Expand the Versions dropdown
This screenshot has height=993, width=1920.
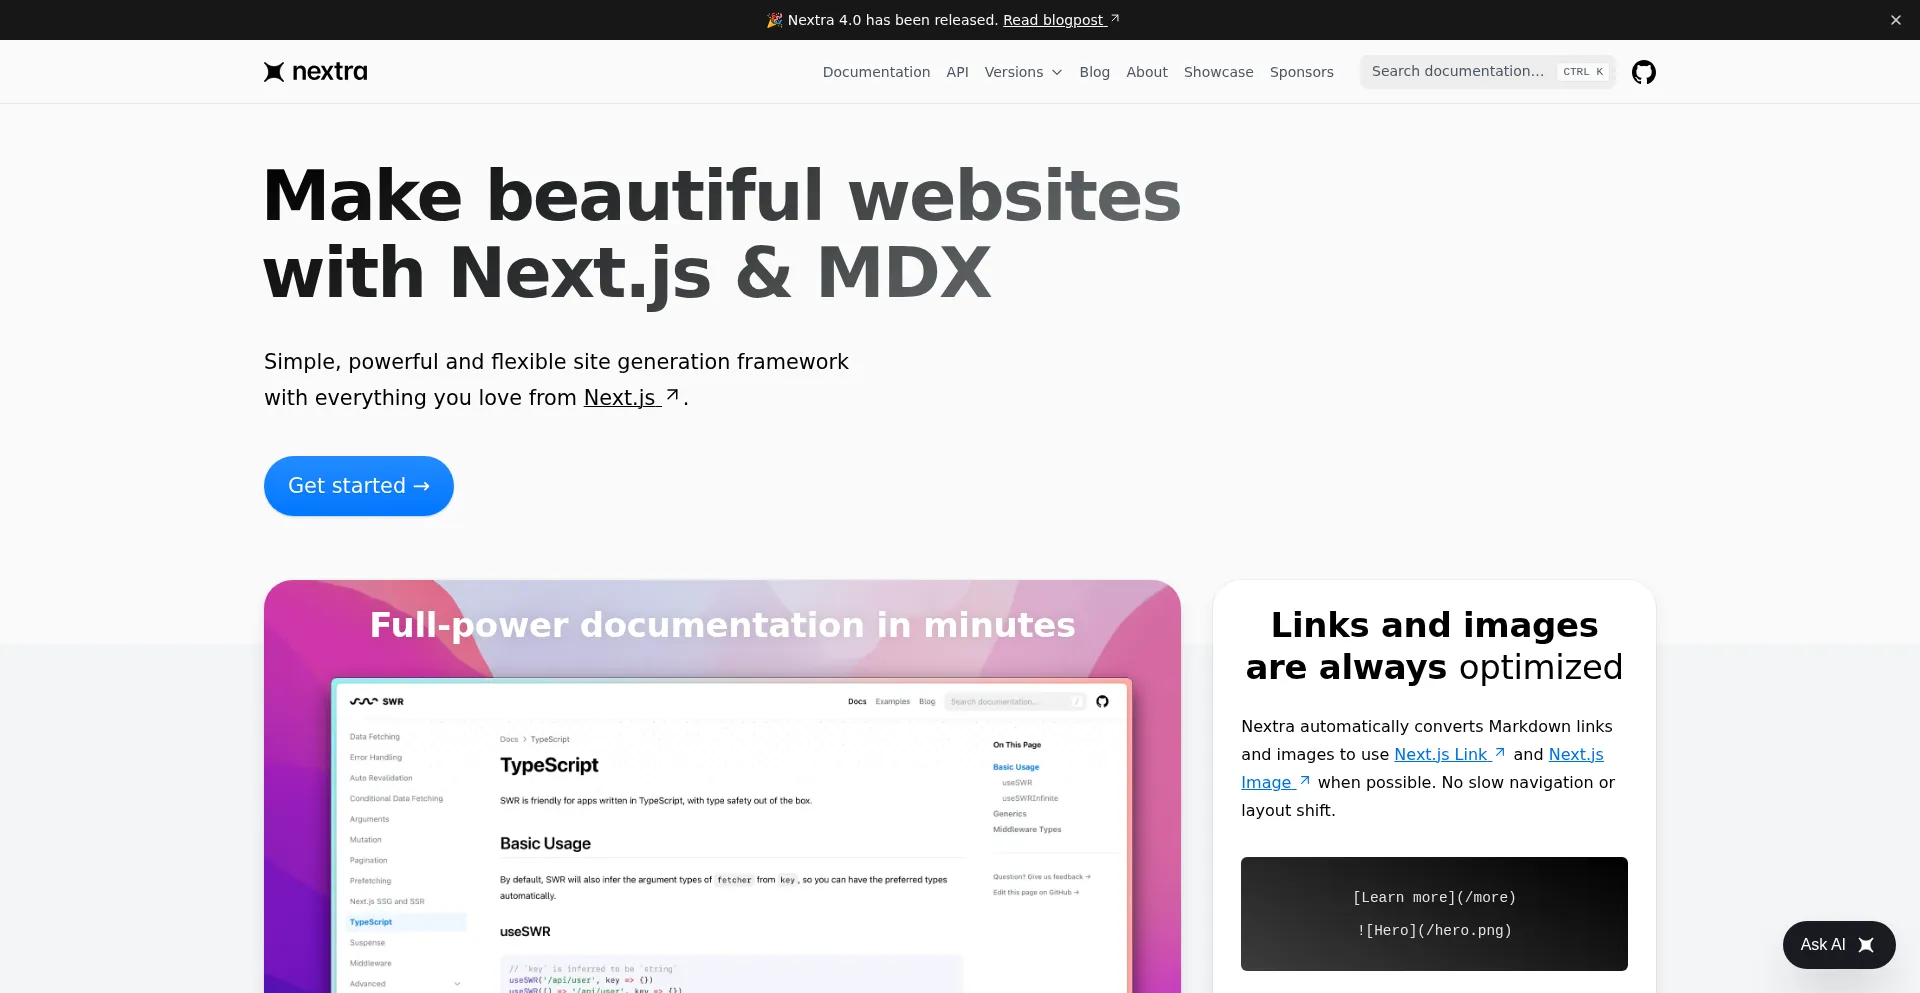point(1023,72)
